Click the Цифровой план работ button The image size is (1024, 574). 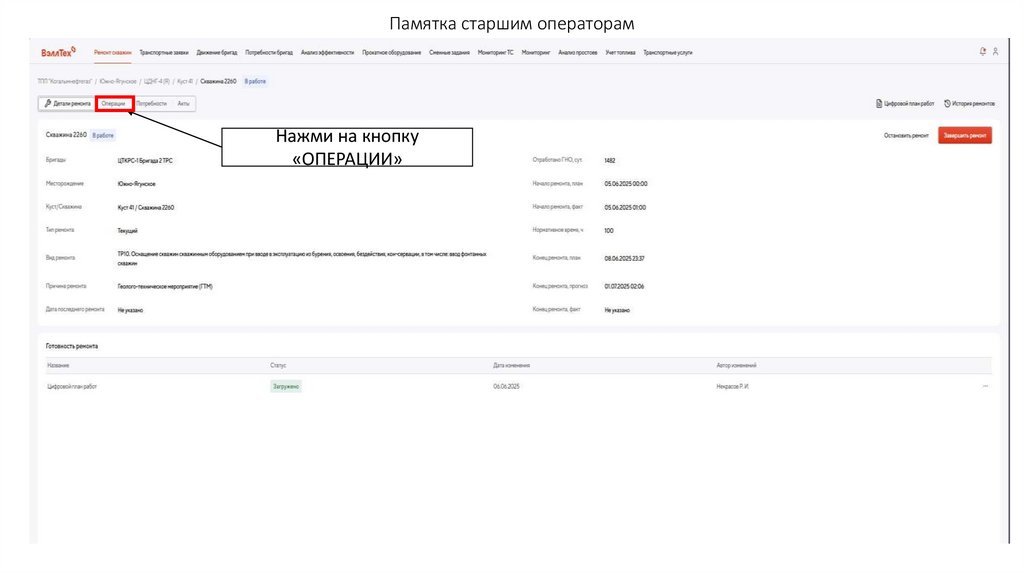click(905, 103)
